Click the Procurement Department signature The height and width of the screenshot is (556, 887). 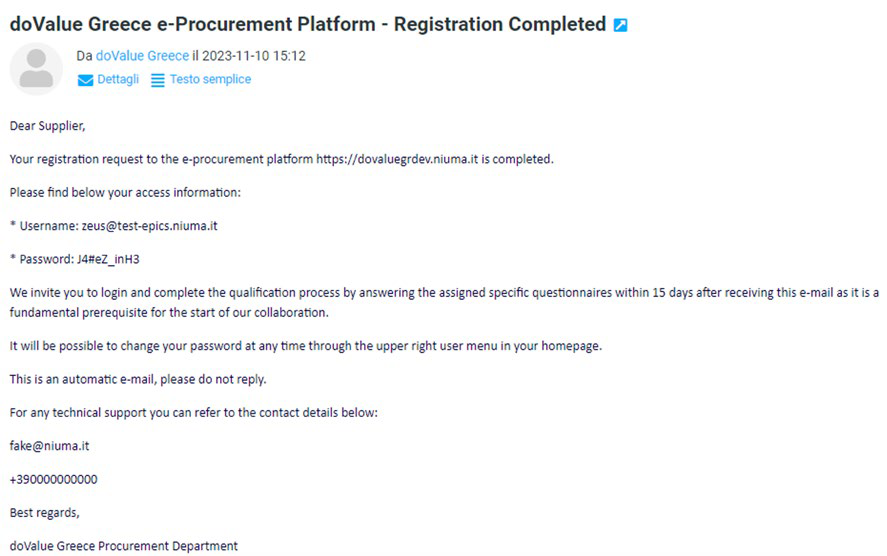tap(124, 546)
